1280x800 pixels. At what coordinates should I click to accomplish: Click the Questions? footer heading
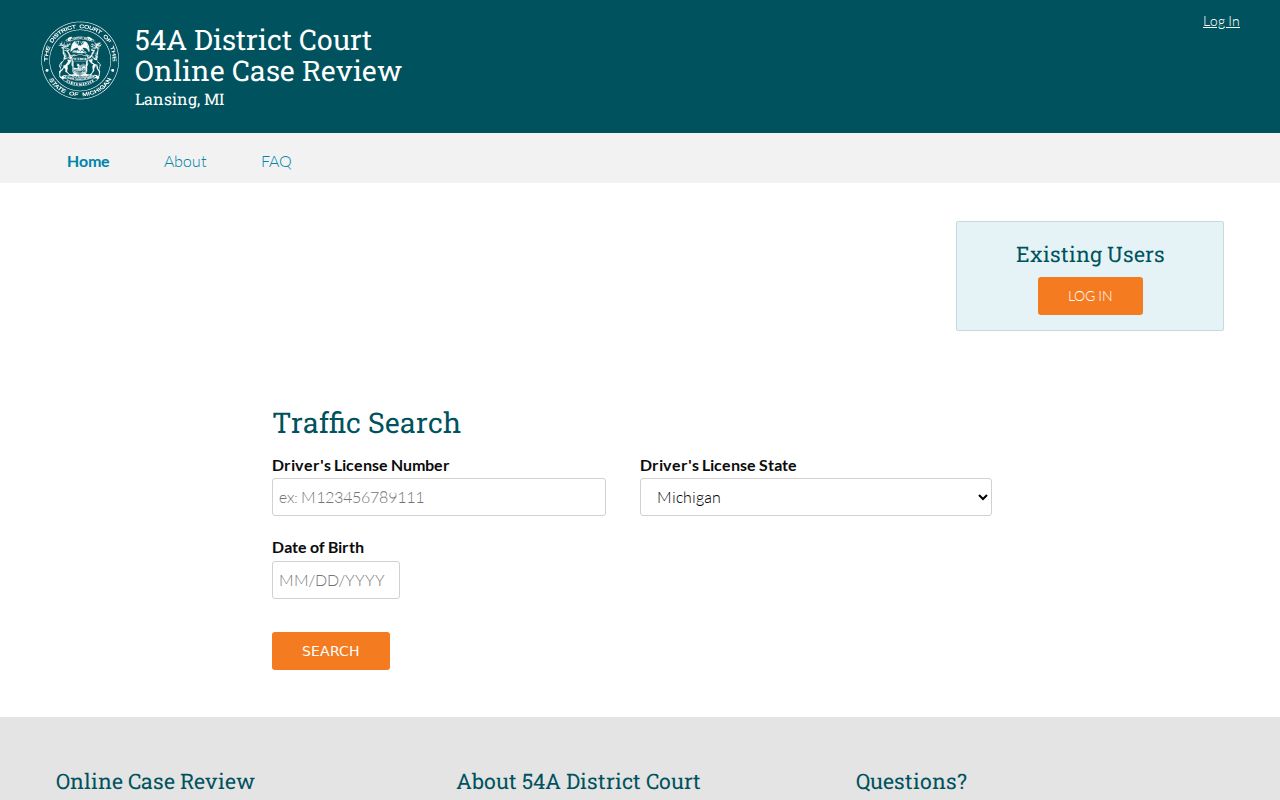click(911, 781)
